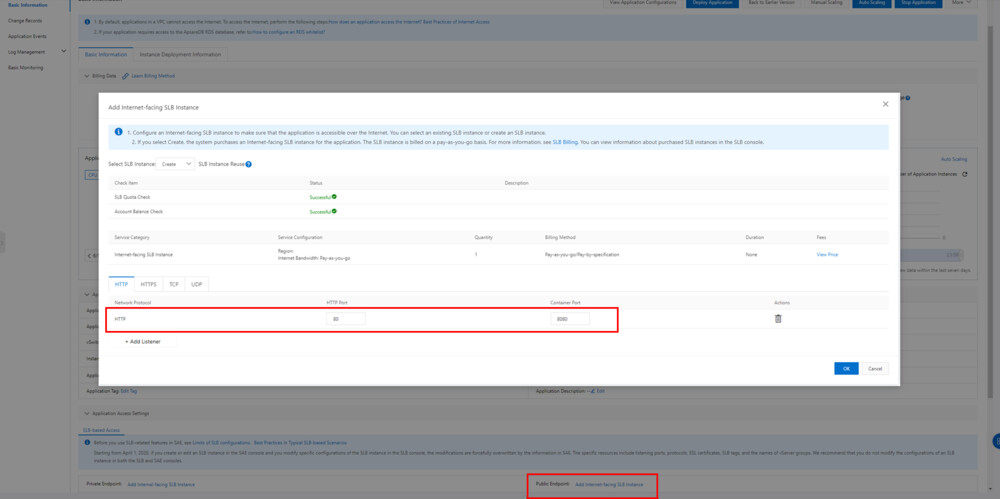The height and width of the screenshot is (499, 1000).
Task: Switch to the HTTPS listener tab
Action: pos(148,285)
